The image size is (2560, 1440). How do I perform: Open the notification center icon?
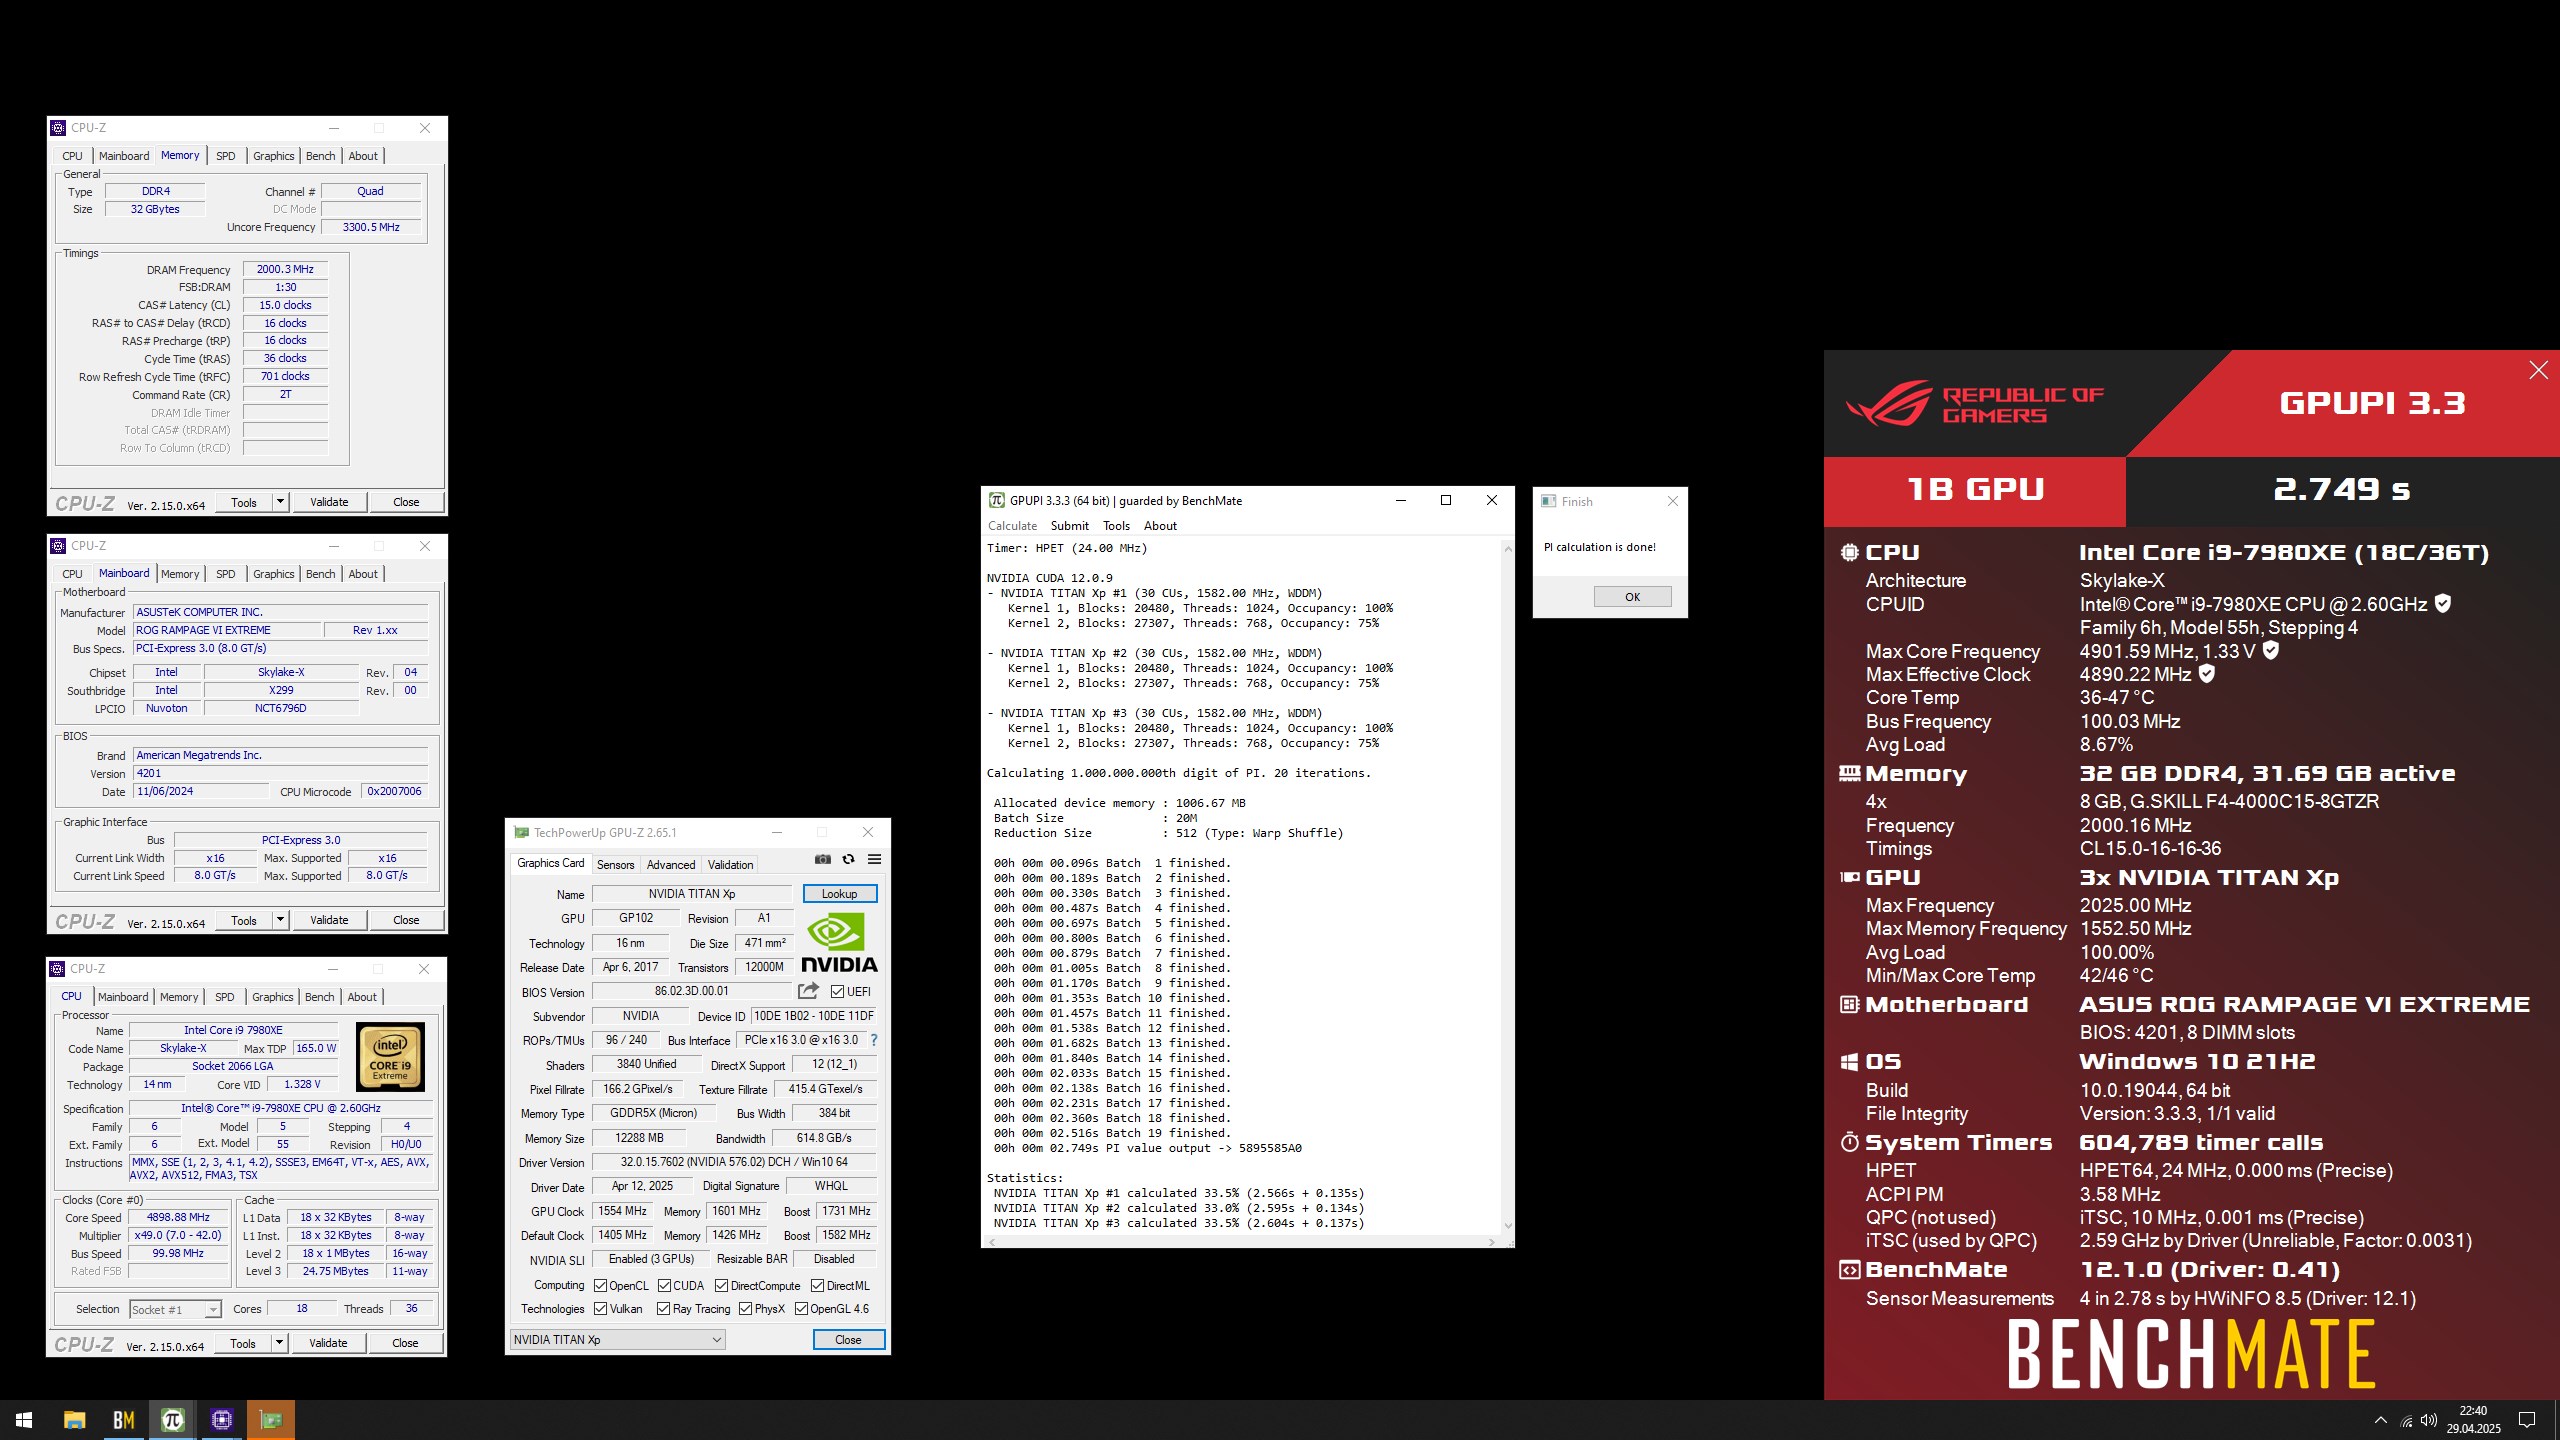2527,1420
